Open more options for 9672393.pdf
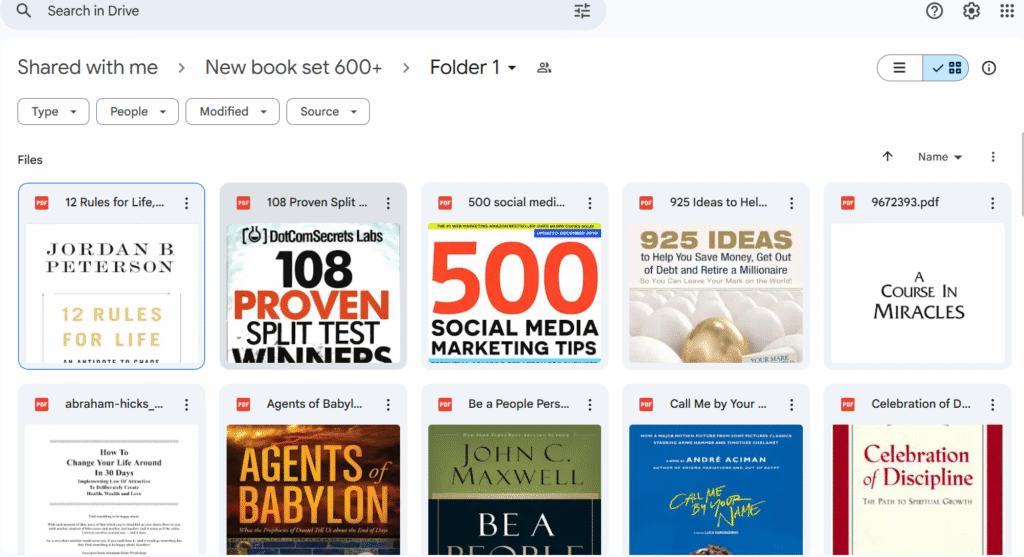Viewport: 1024px width, 557px height. pos(992,203)
